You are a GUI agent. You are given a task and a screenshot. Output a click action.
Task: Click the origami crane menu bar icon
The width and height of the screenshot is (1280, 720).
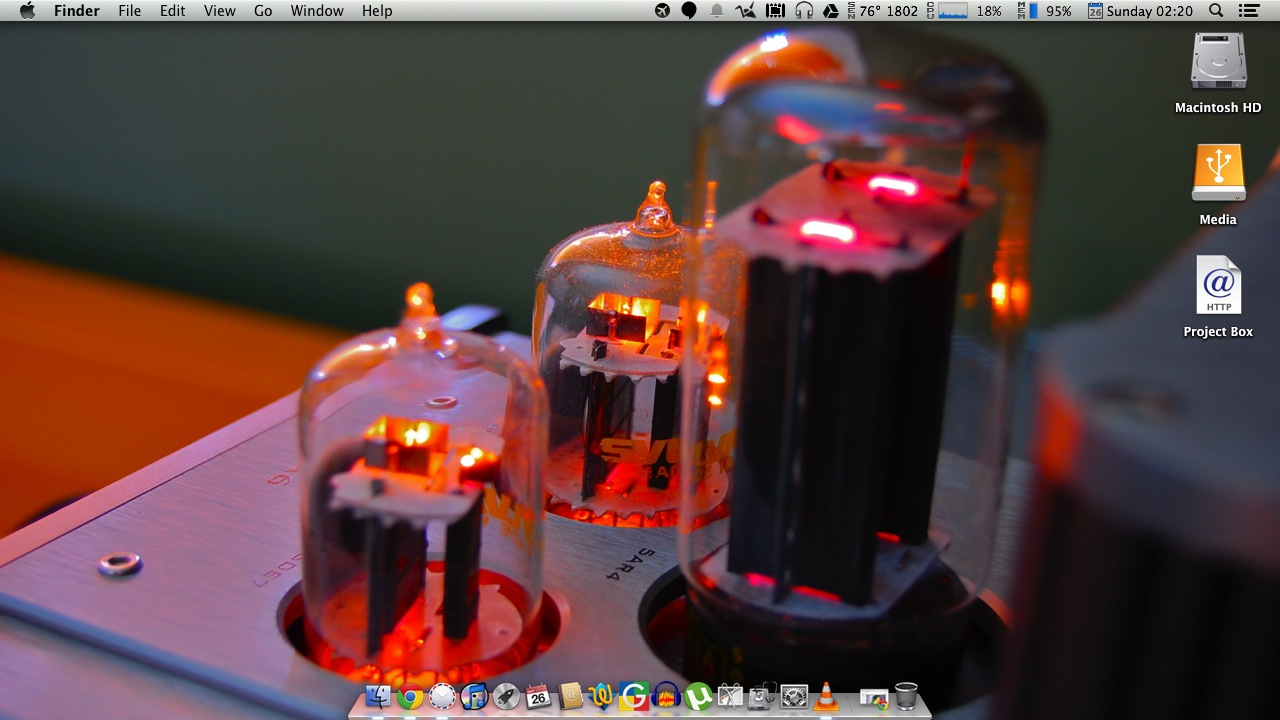click(x=746, y=11)
